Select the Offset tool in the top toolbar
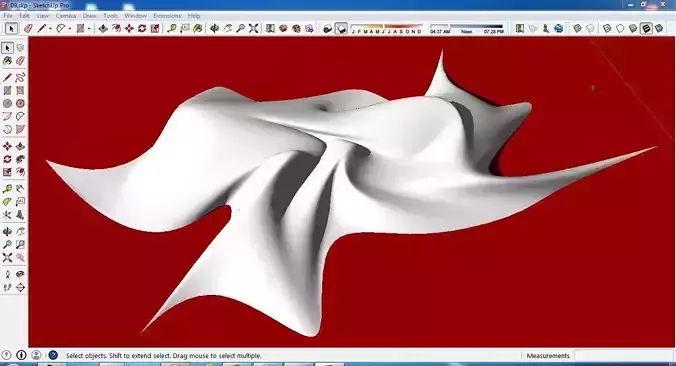The height and width of the screenshot is (366, 676). coord(116,28)
